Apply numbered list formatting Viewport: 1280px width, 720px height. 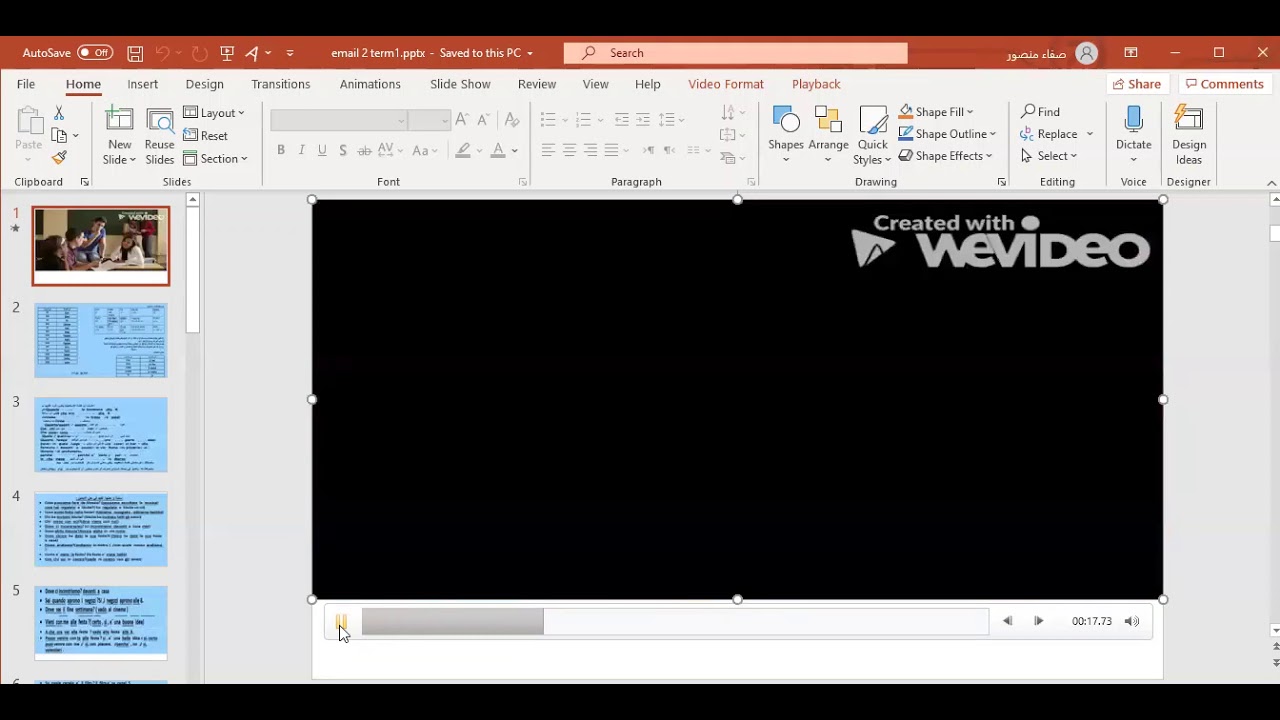click(584, 120)
